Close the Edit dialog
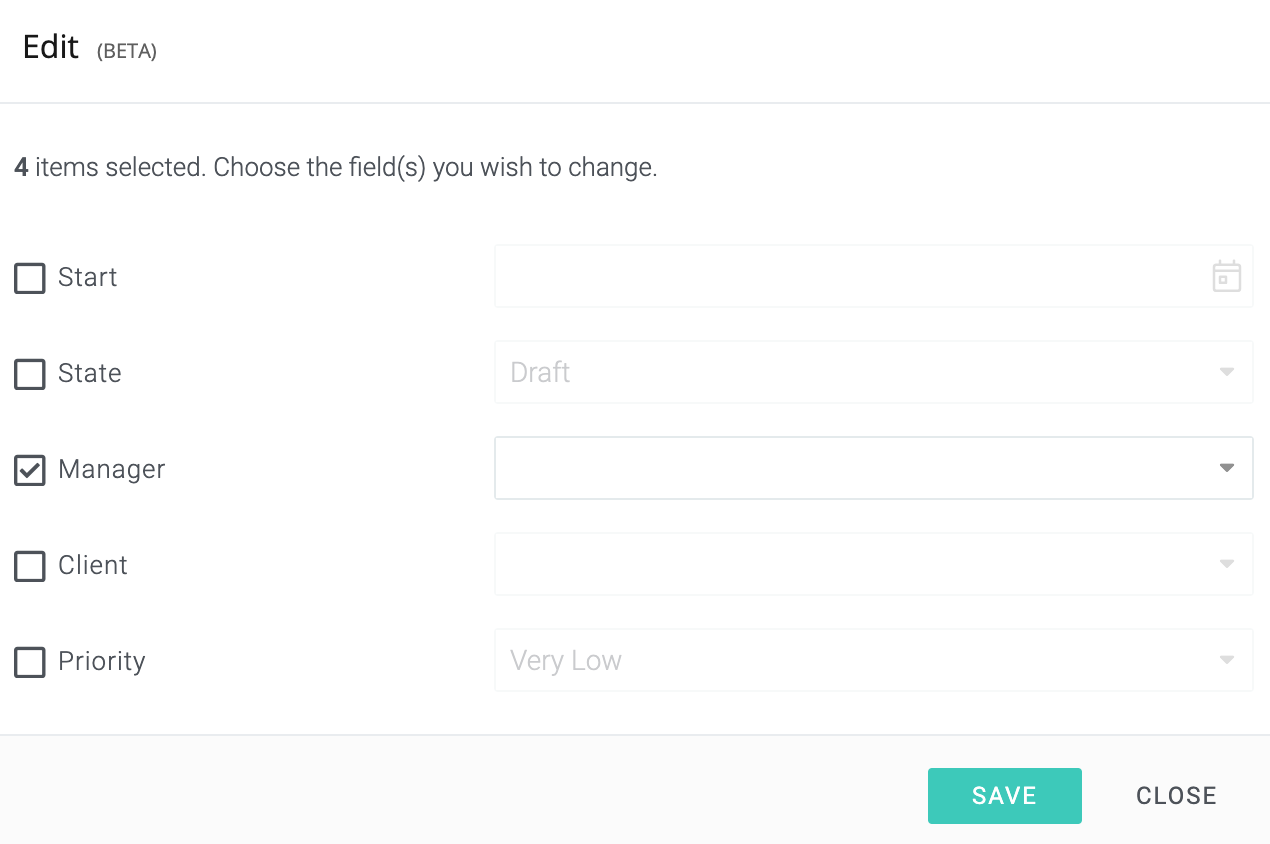 pyautogui.click(x=1176, y=796)
